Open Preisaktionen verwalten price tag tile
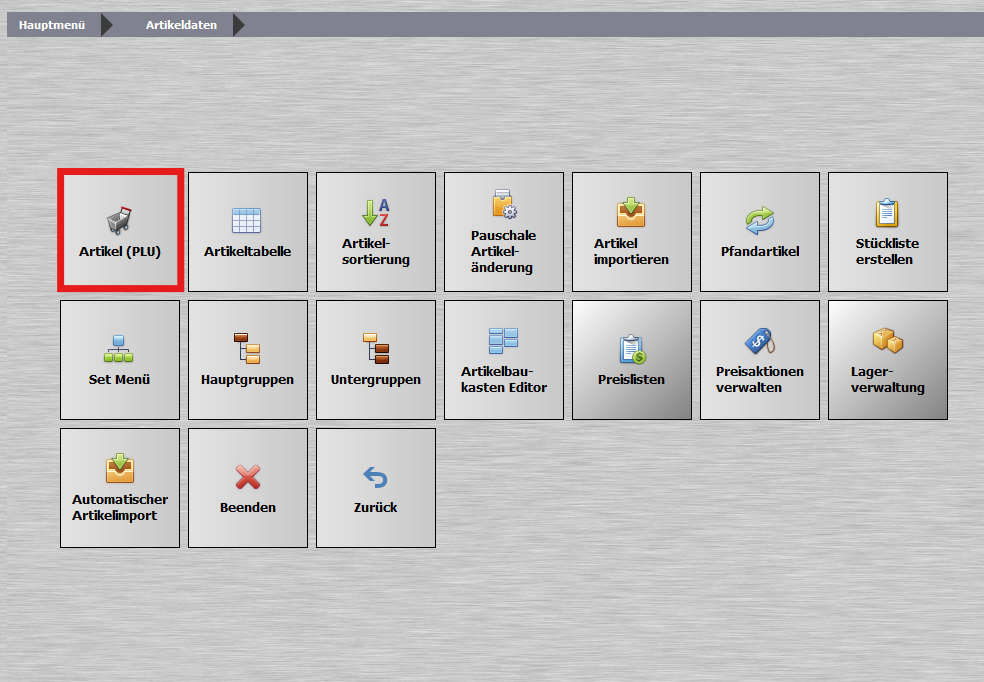This screenshot has width=984, height=682. [760, 359]
